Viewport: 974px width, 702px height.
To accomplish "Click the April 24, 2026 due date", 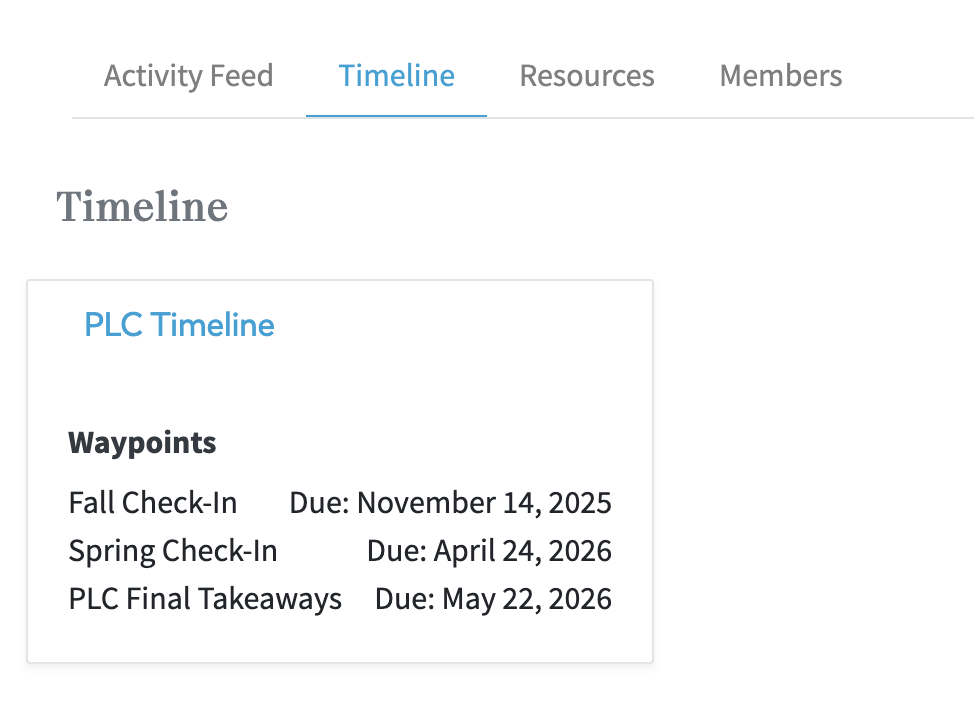I will 525,550.
